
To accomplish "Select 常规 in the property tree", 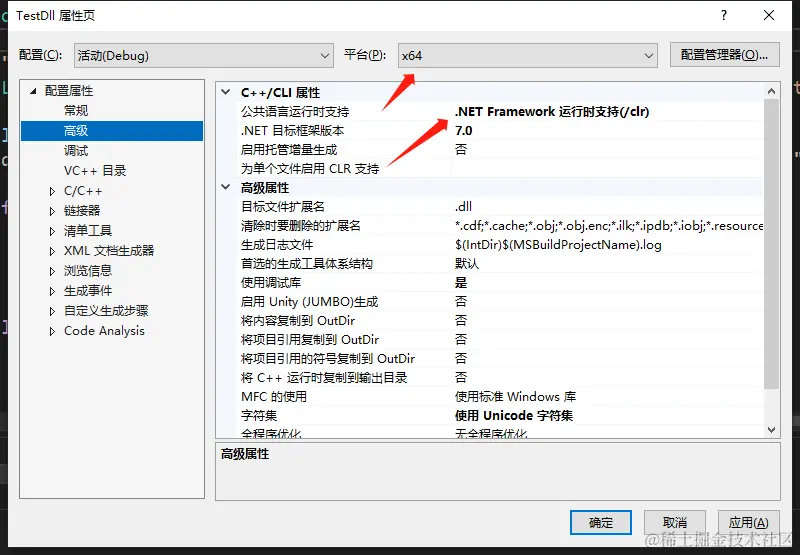I will coord(76,111).
